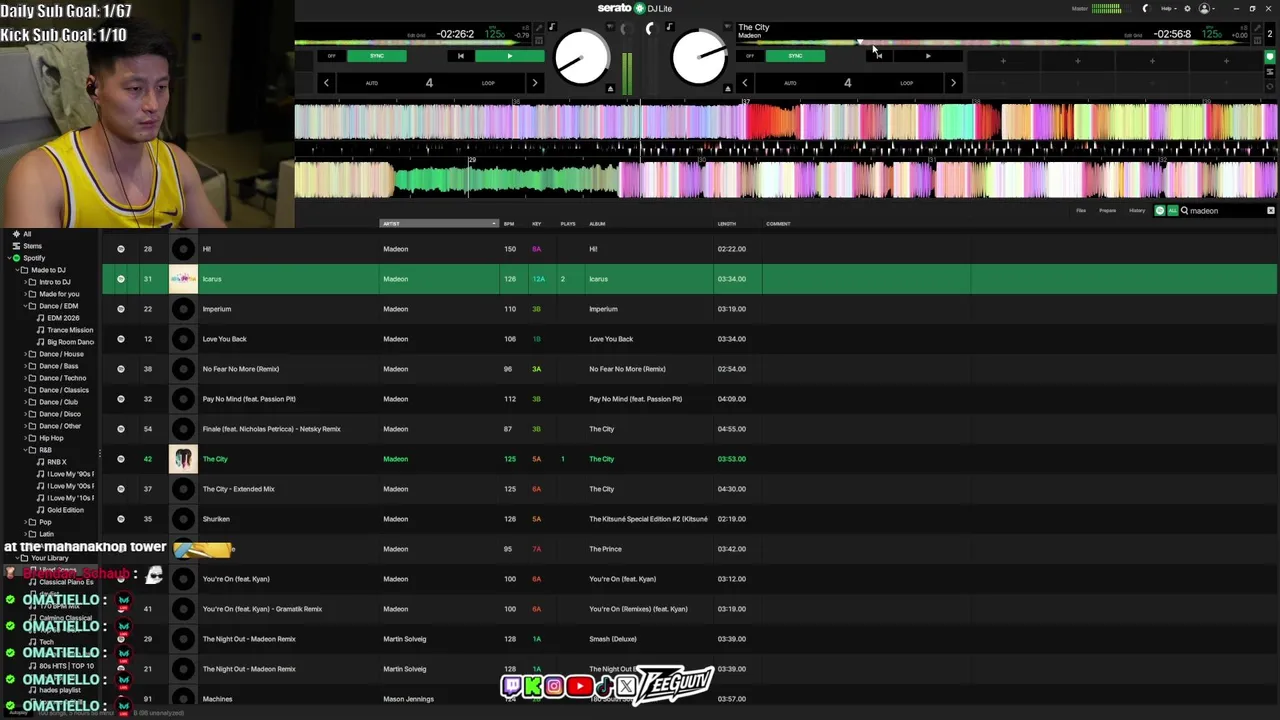Open the Gold Edition playlist
The image size is (1280, 720).
pyautogui.click(x=66, y=510)
